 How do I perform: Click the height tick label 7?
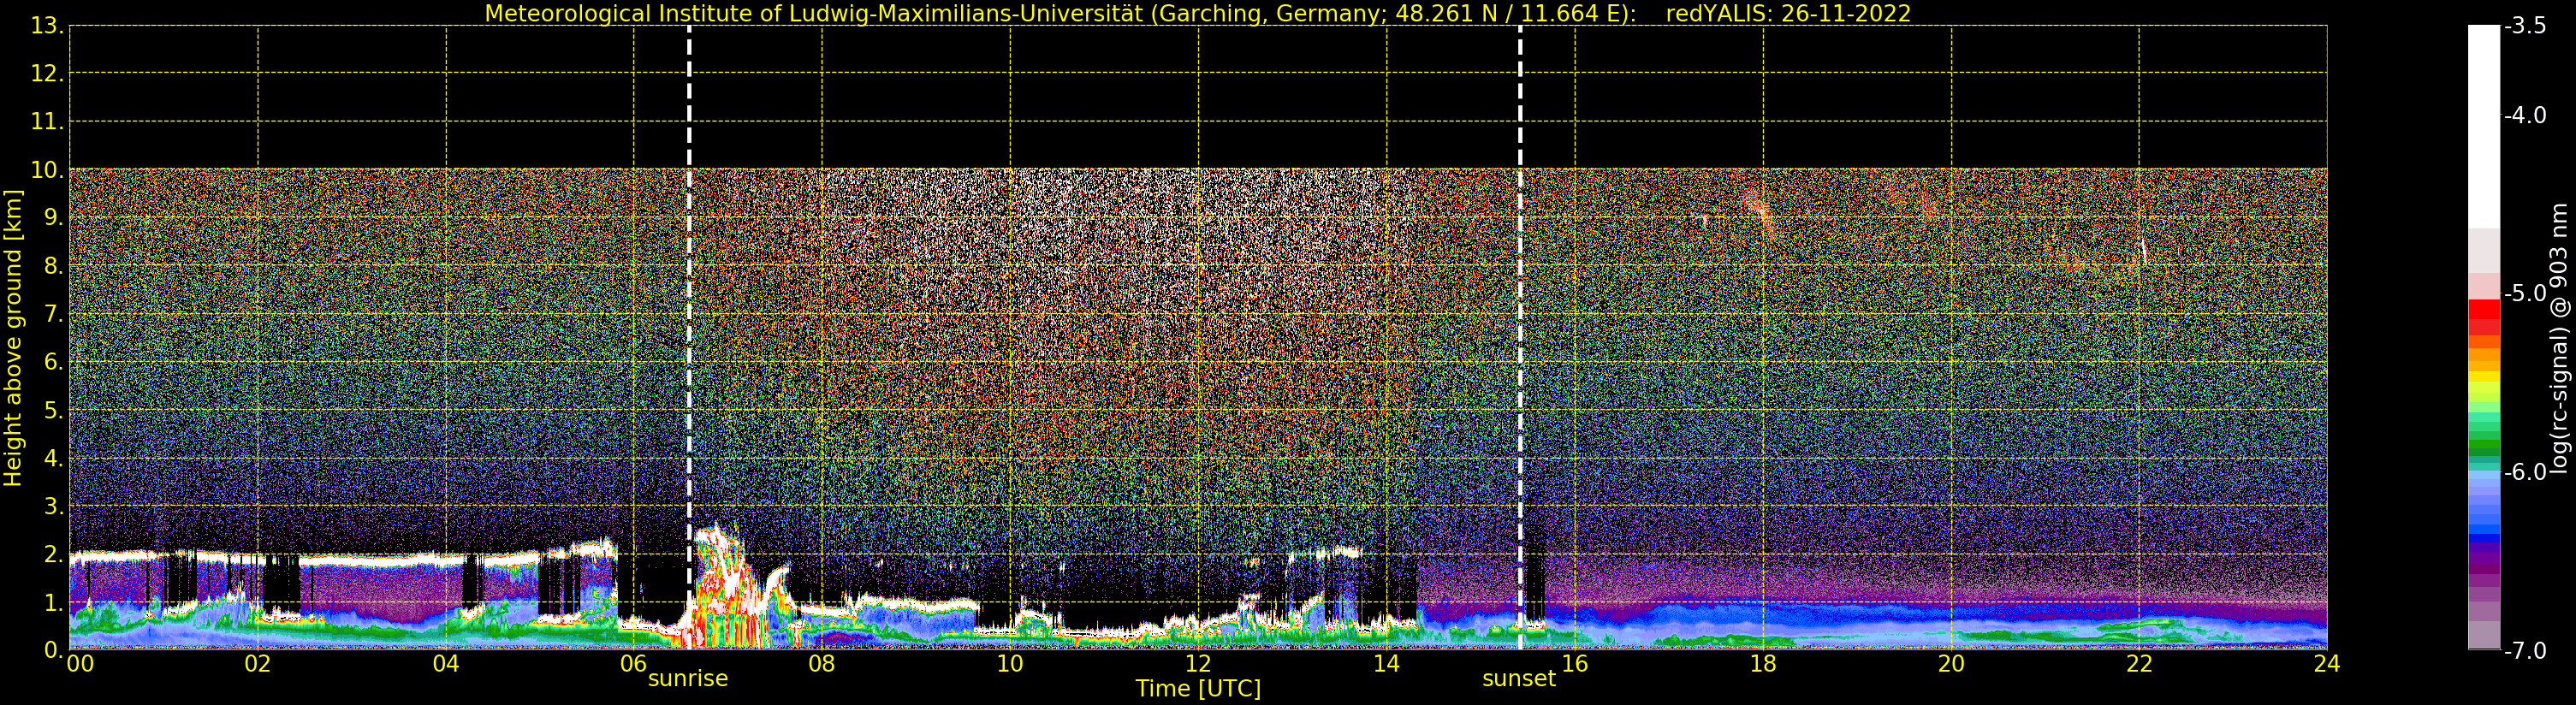pos(53,315)
